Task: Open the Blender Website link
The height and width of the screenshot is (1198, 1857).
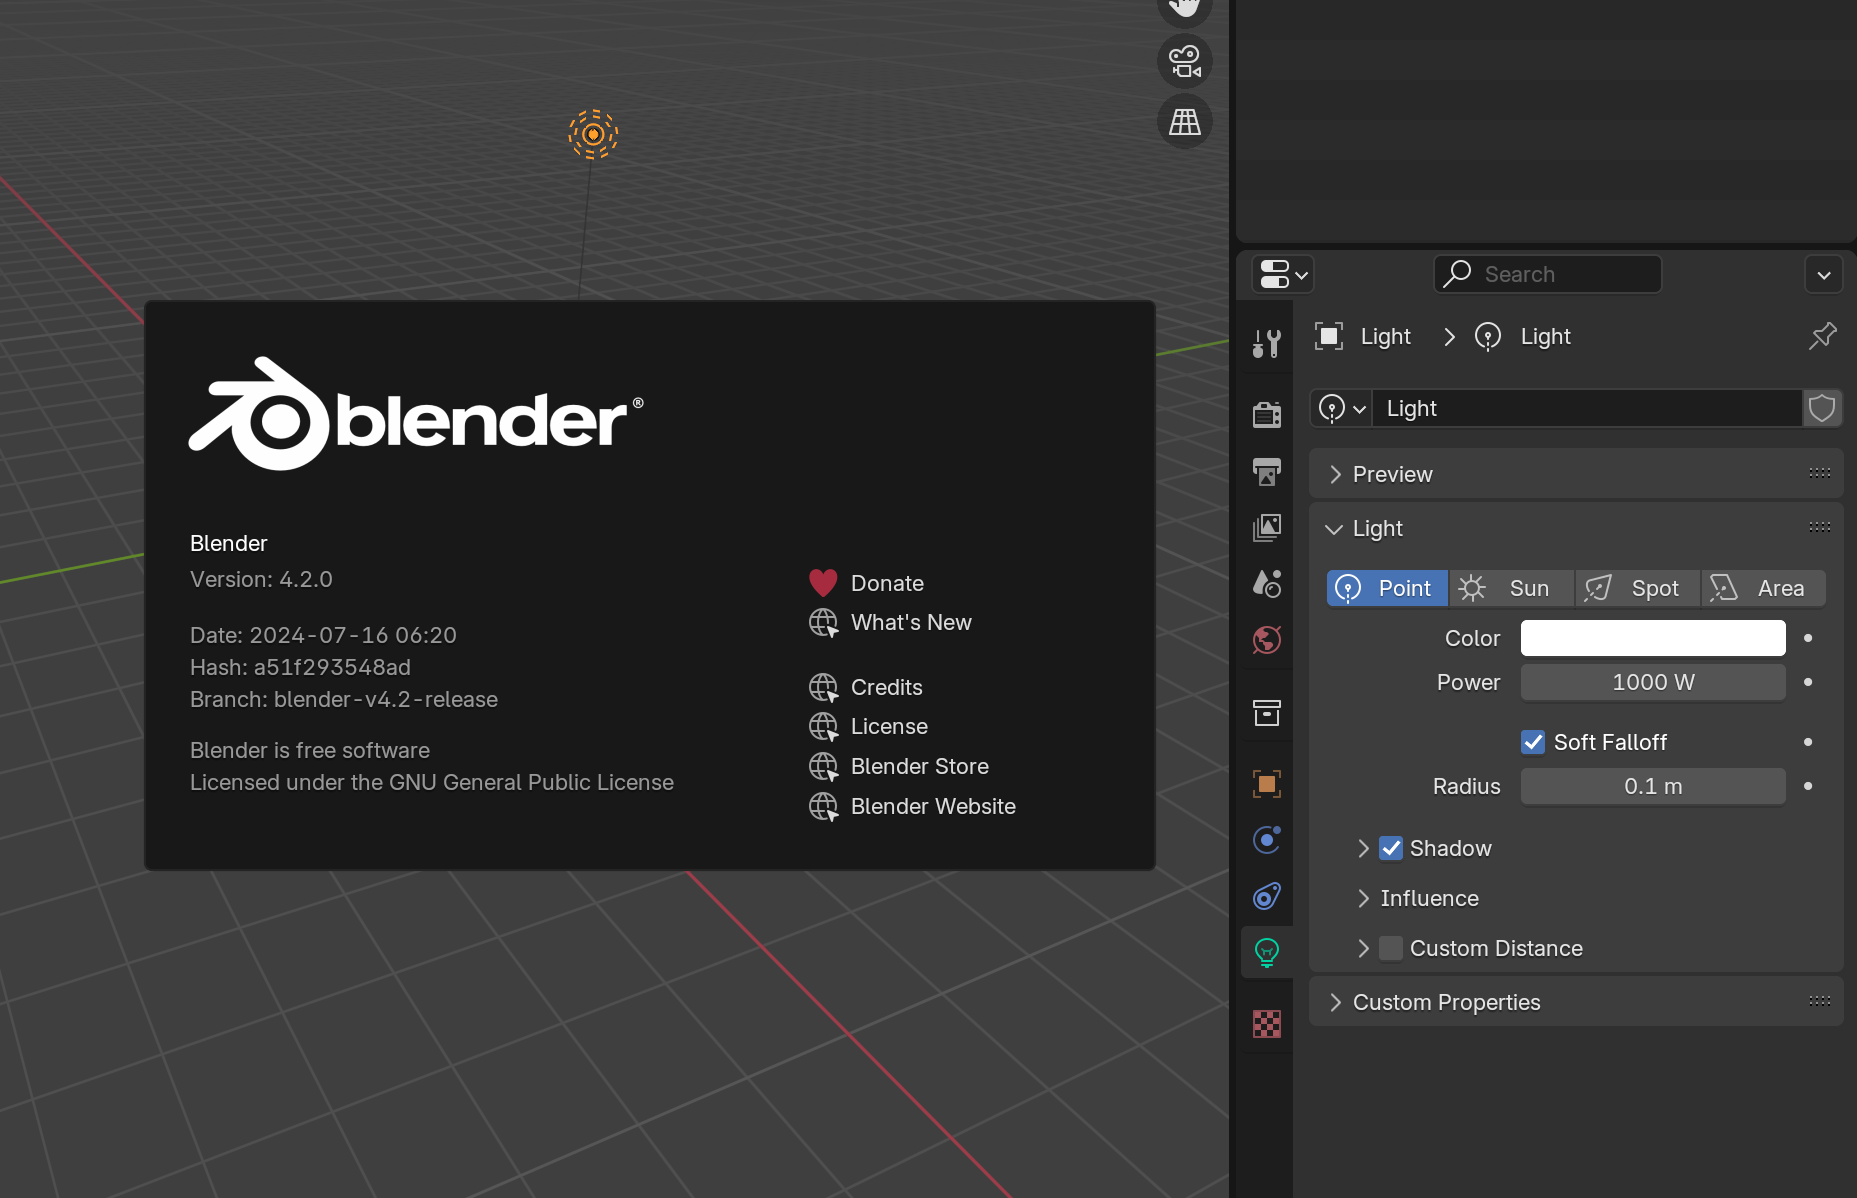Action: pos(933,806)
